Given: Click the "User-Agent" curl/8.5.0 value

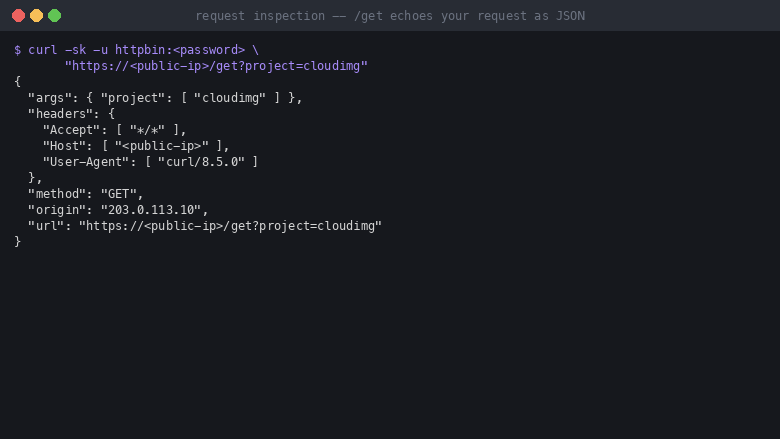Looking at the screenshot, I should [x=201, y=162].
